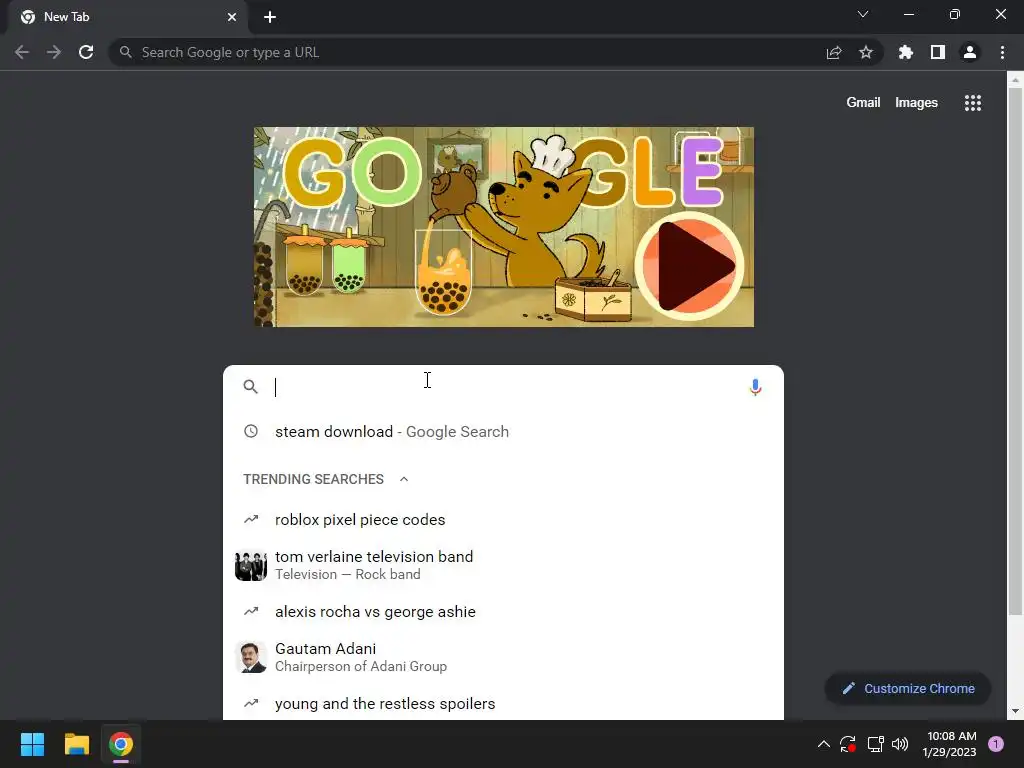Click the Gautam Adani portrait thumbnail
This screenshot has width=1024, height=768.
click(x=251, y=657)
